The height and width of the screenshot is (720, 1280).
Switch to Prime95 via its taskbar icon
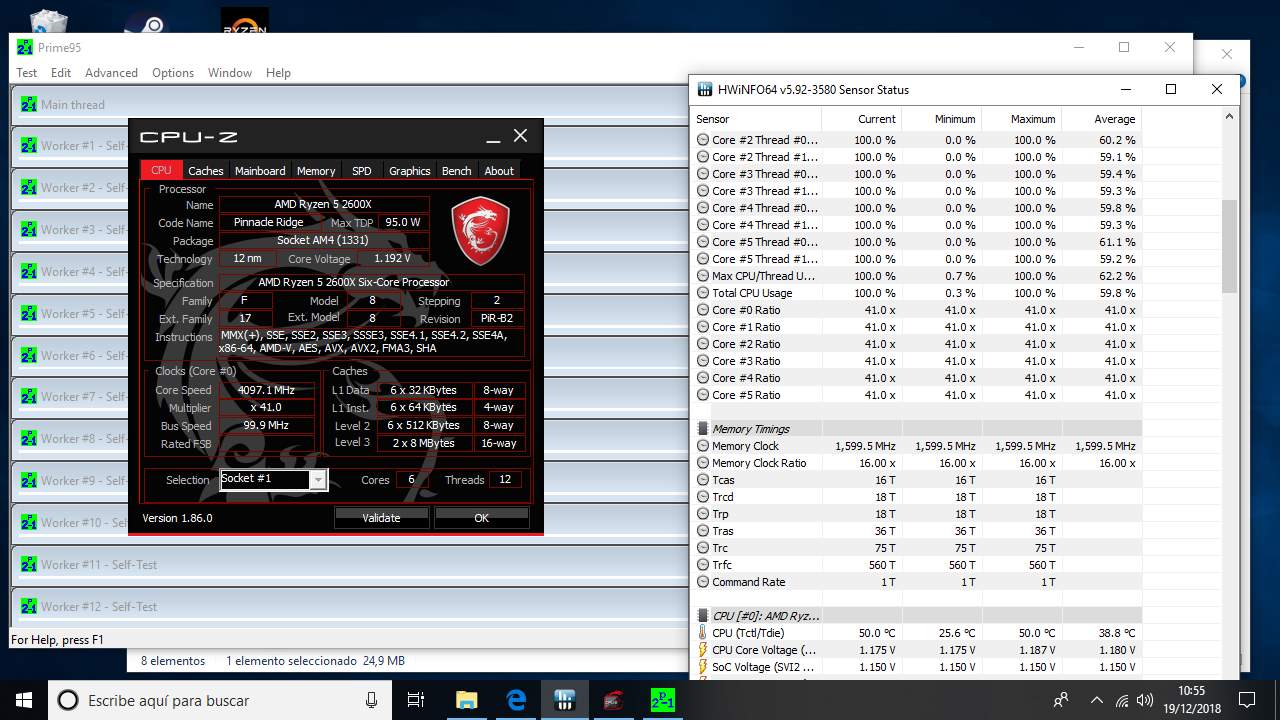pos(663,700)
